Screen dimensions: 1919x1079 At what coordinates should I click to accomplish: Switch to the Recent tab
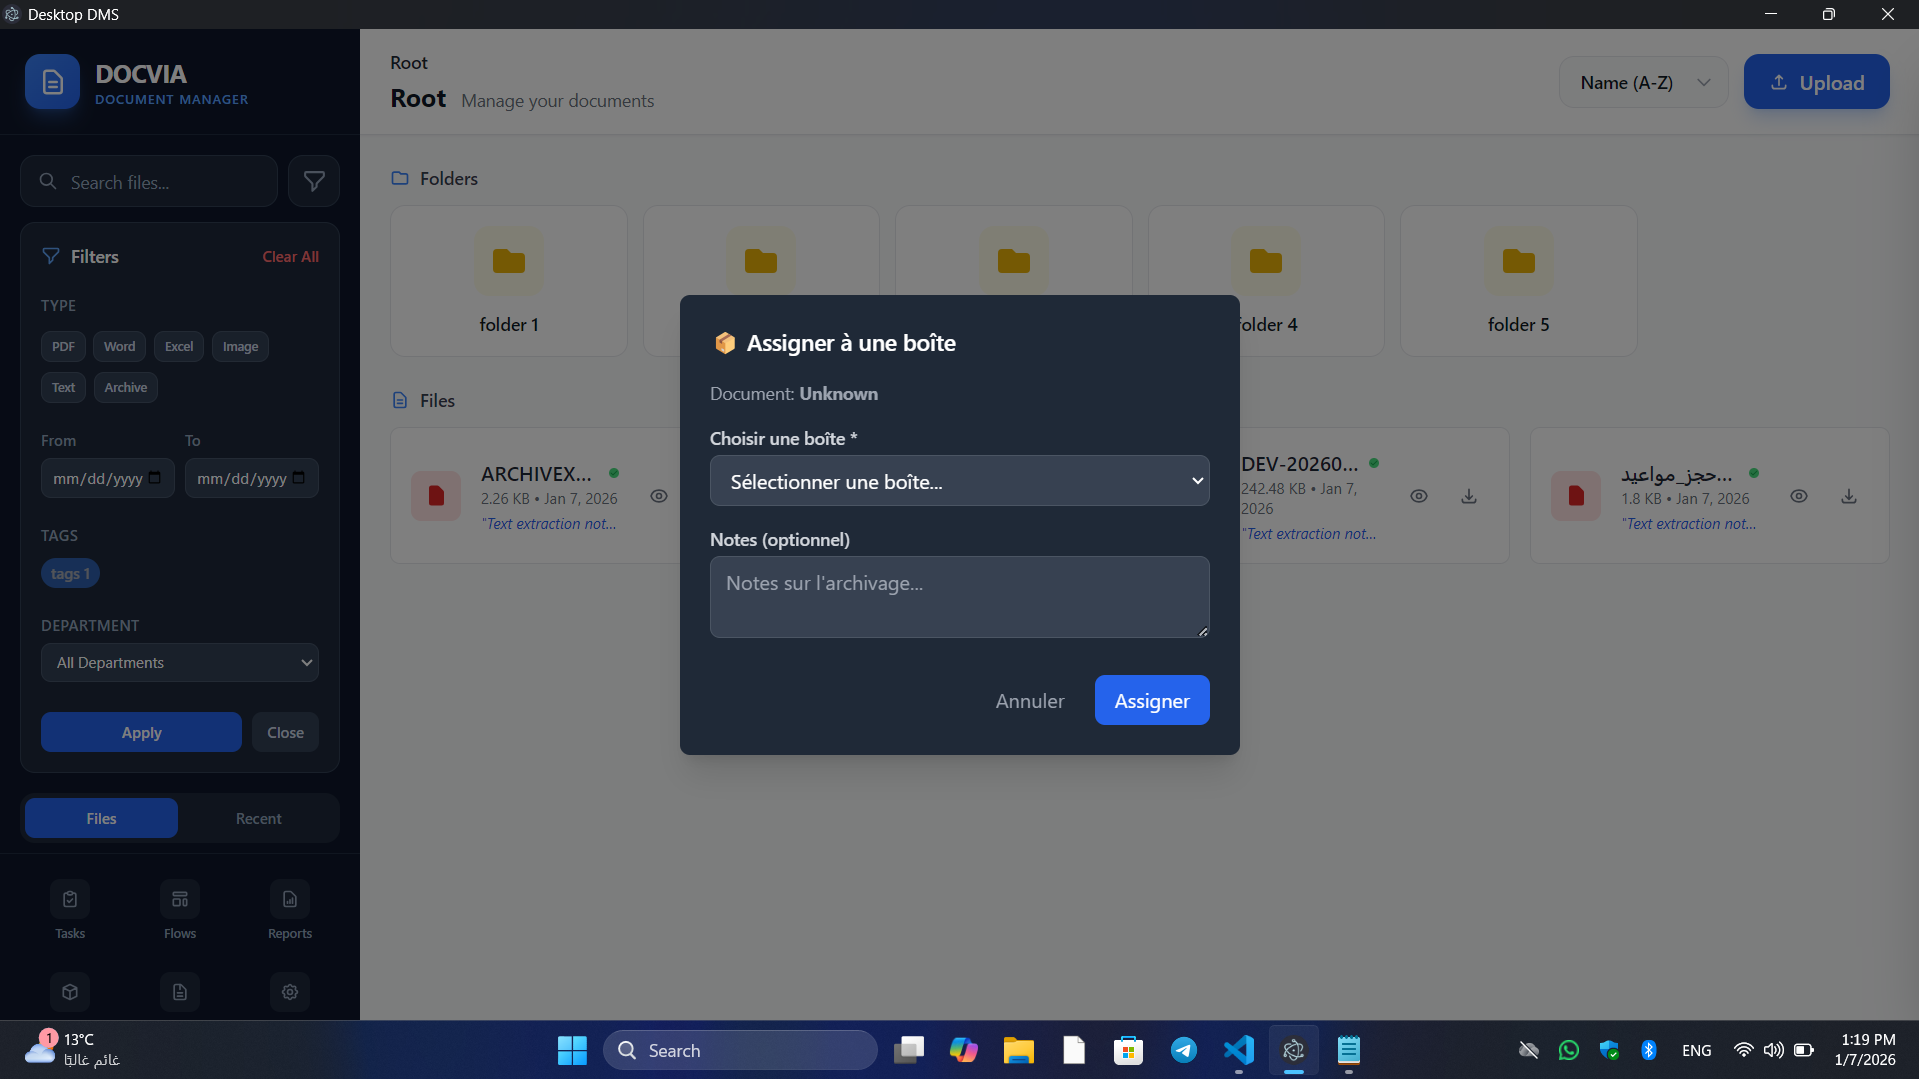click(258, 818)
